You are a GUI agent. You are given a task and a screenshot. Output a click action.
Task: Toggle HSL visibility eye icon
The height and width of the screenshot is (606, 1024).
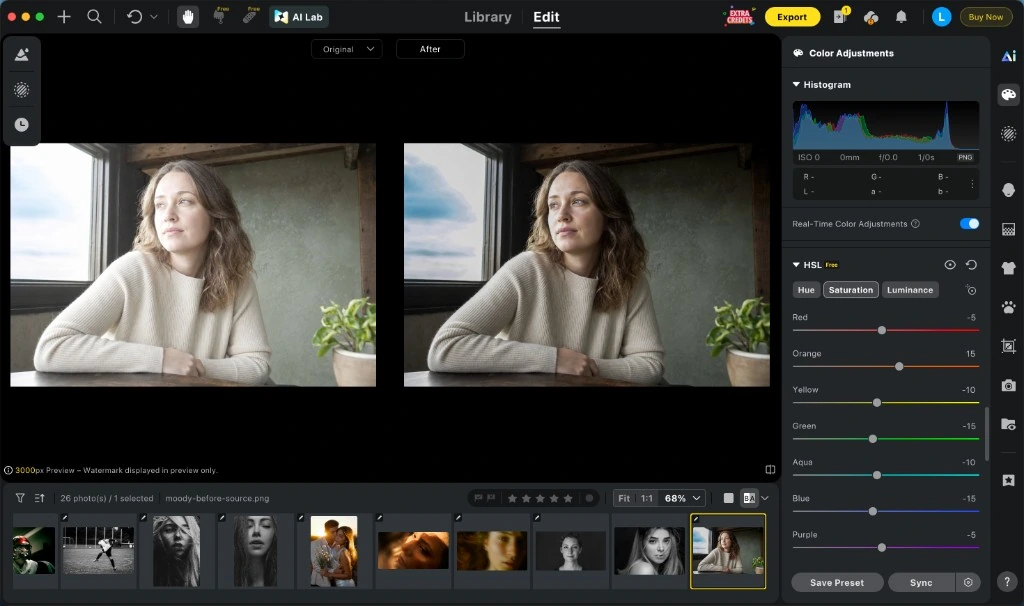point(950,264)
